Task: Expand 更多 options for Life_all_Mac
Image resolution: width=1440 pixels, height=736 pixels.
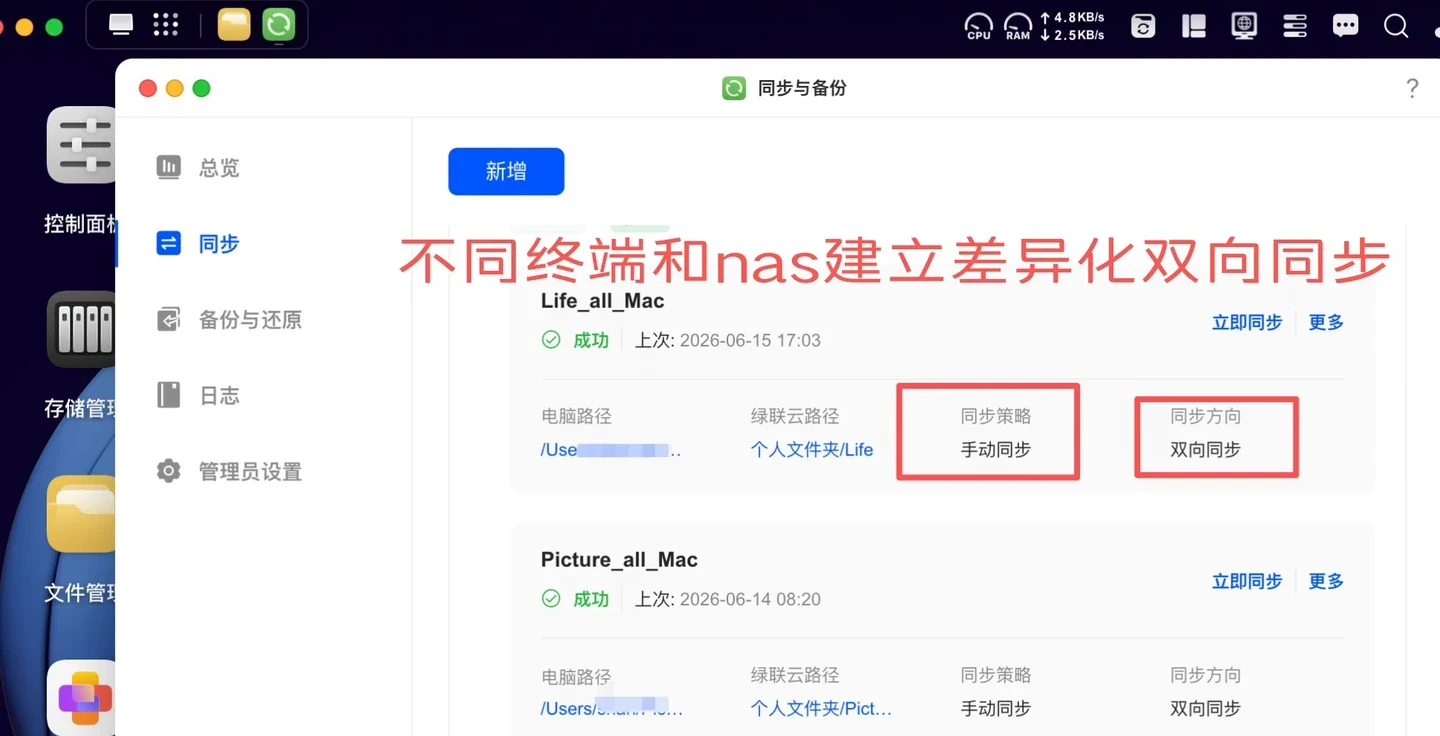Action: point(1326,322)
